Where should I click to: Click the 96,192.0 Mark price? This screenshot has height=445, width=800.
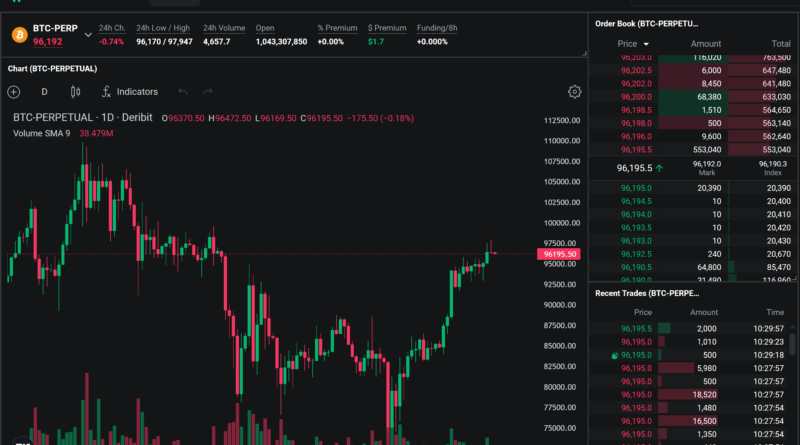pyautogui.click(x=707, y=164)
